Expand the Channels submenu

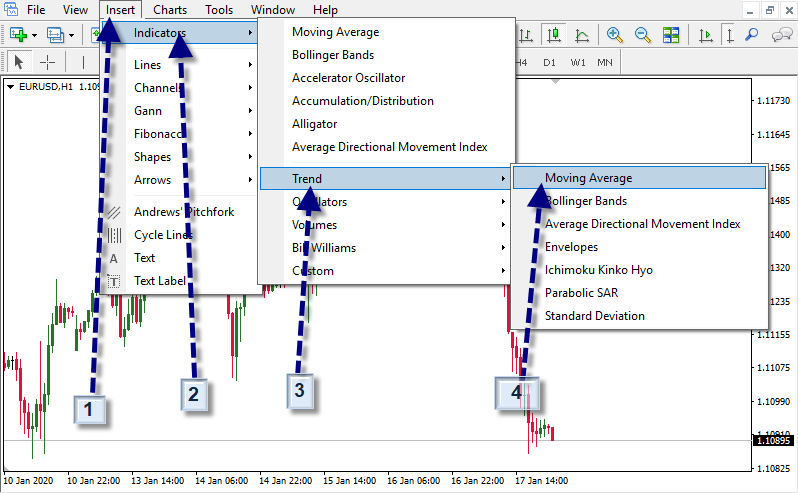181,88
